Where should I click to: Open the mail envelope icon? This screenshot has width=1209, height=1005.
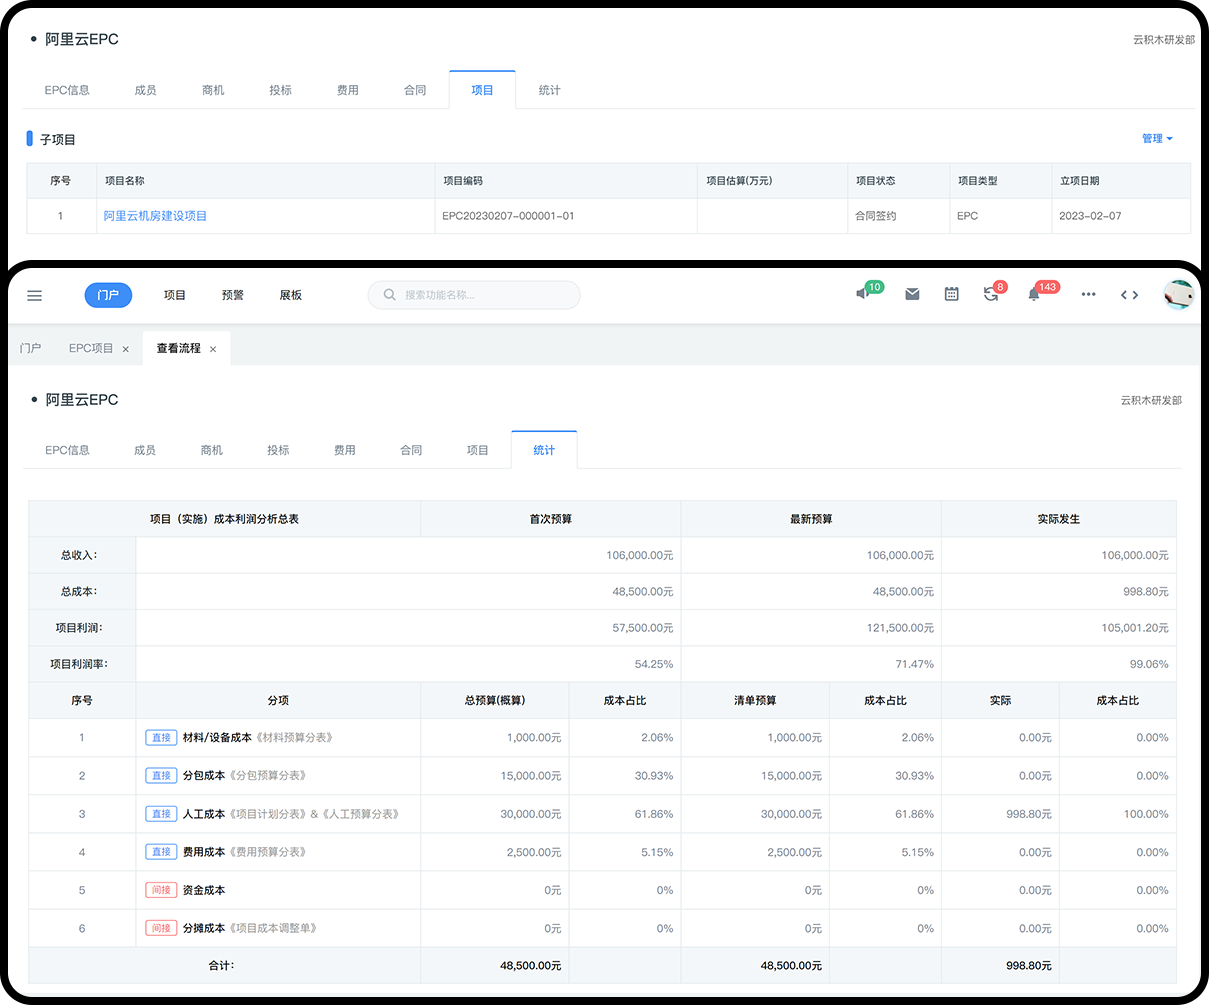point(912,294)
